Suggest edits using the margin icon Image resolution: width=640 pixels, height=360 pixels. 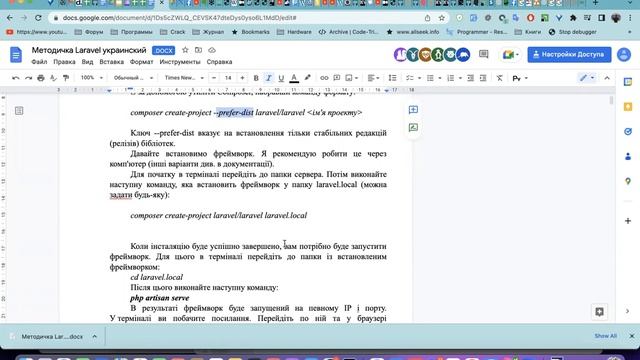point(413,127)
